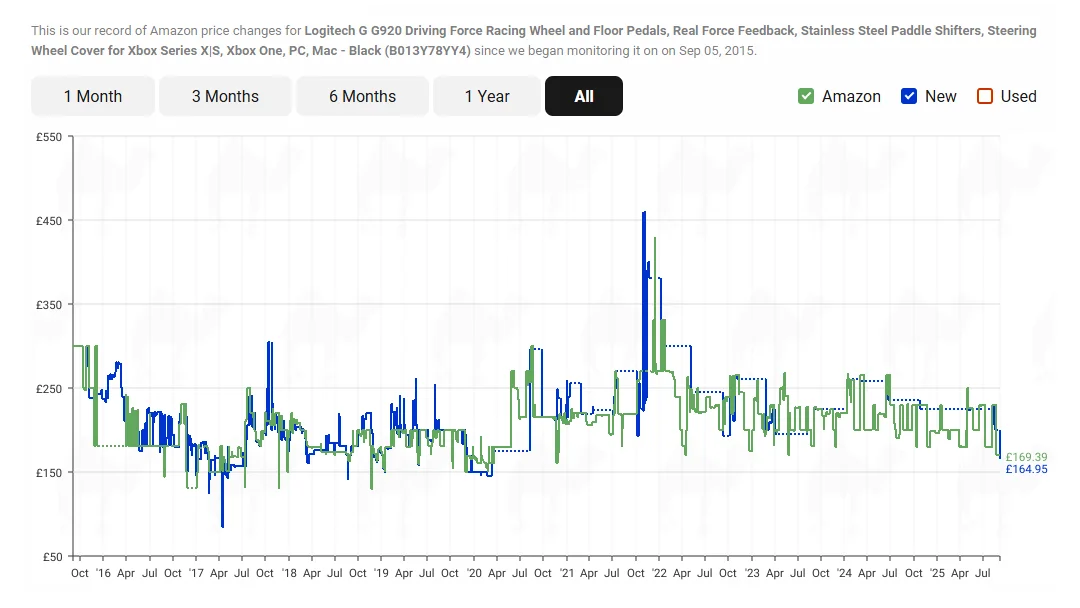Click the '16 year label on x-axis
This screenshot has width=1080, height=608.
(103, 574)
